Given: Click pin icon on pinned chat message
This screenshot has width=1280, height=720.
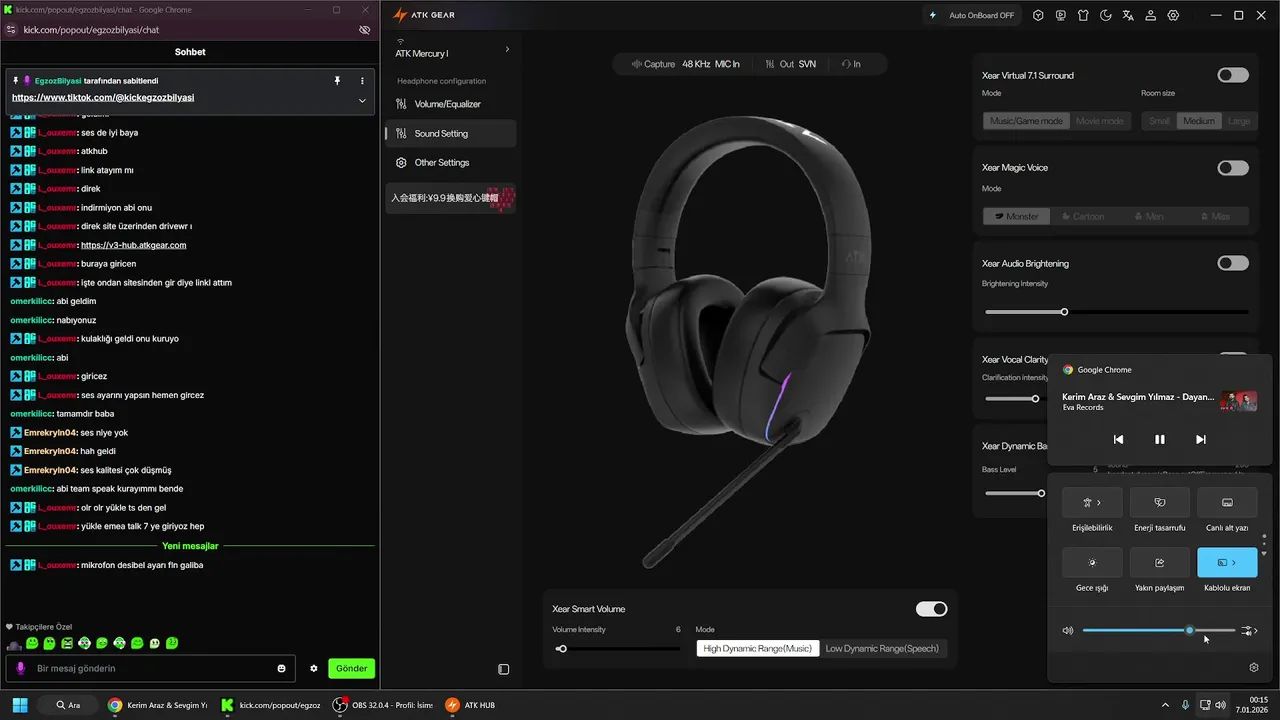Looking at the screenshot, I should [338, 80].
